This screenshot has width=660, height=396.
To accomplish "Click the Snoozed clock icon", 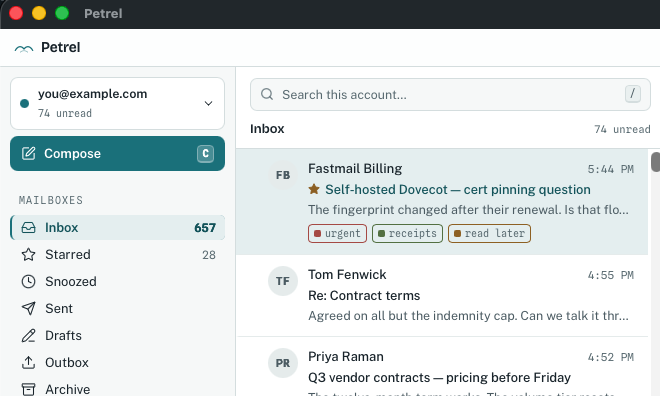I will pyautogui.click(x=29, y=282).
